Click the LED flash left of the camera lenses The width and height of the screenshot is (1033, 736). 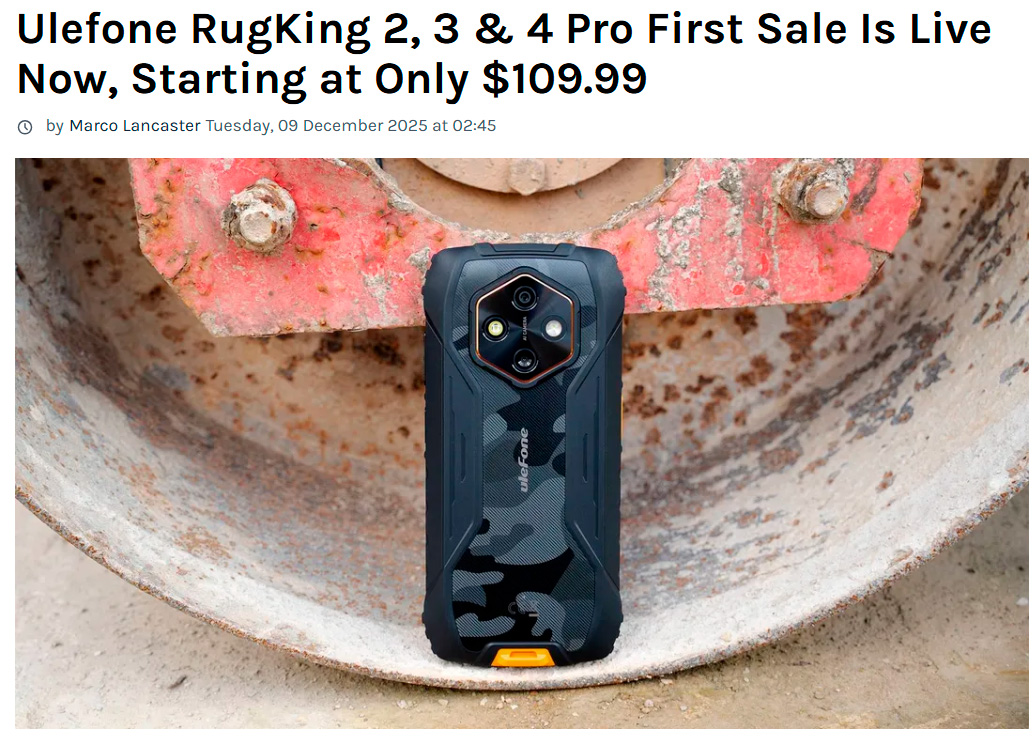click(495, 329)
